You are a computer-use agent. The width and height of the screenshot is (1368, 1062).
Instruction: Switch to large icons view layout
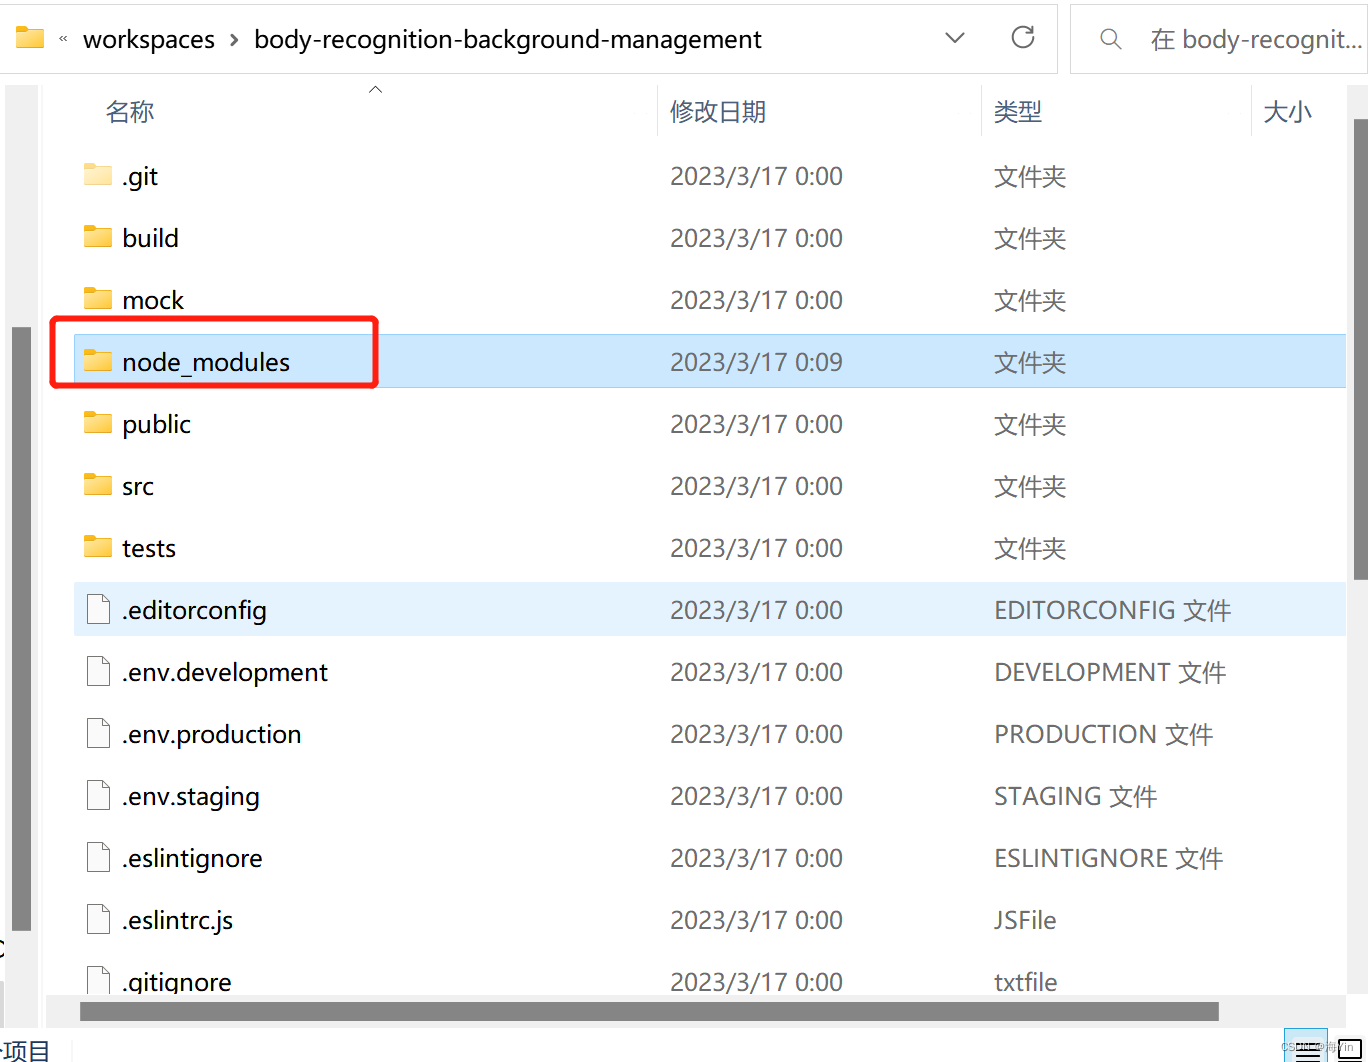coord(1350,1049)
